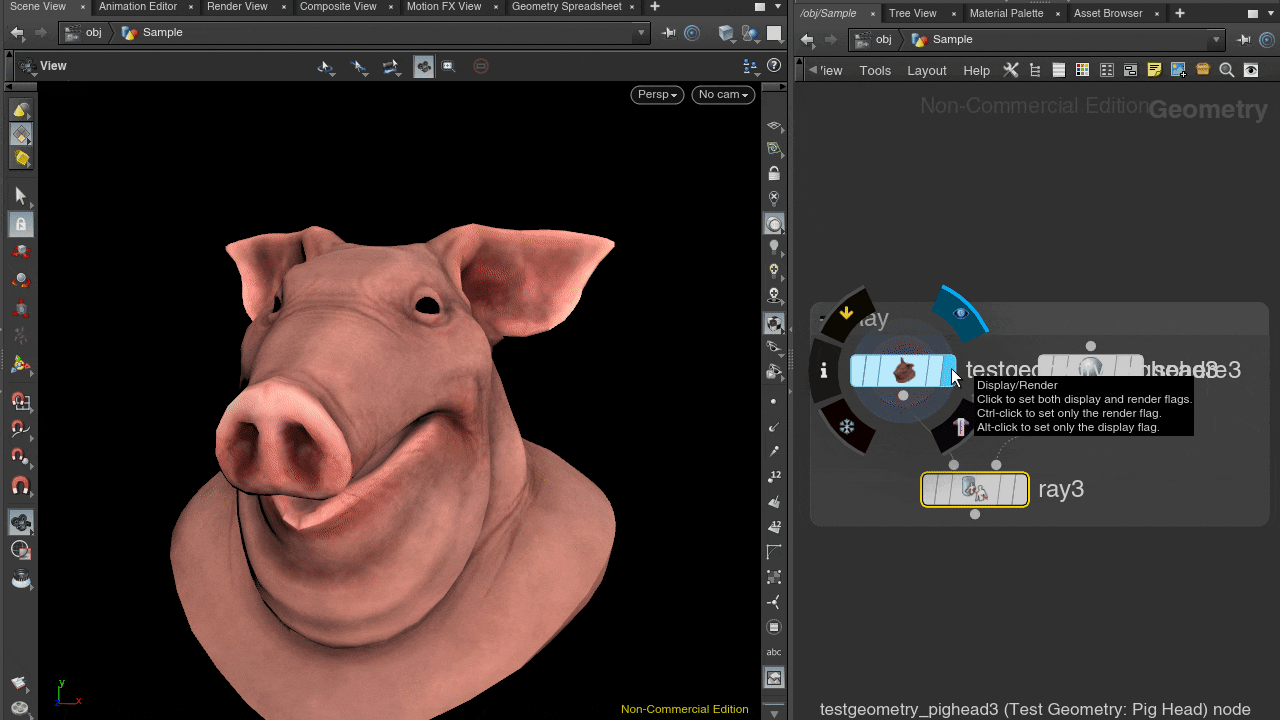The image size is (1280, 720).
Task: Select the arrow Select tool in the left toolbar
Action: coord(21,196)
